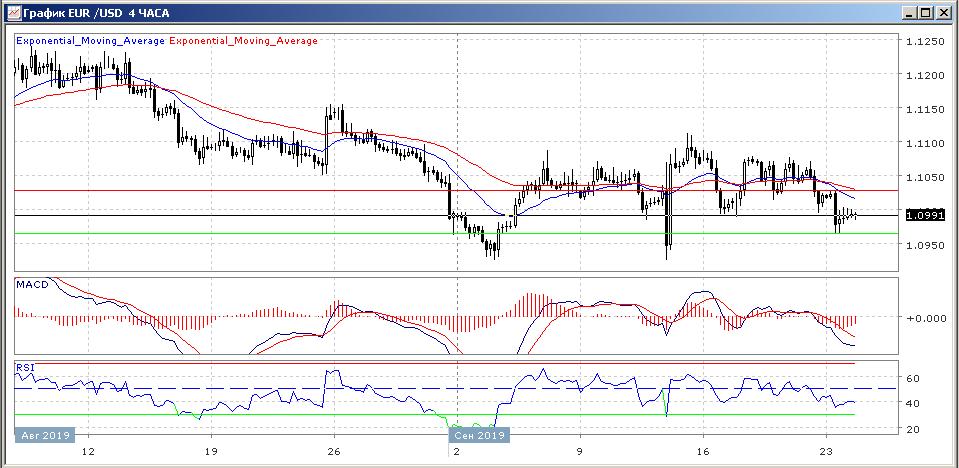
Task: Click the 1.1100 price axis label
Action: 924,144
